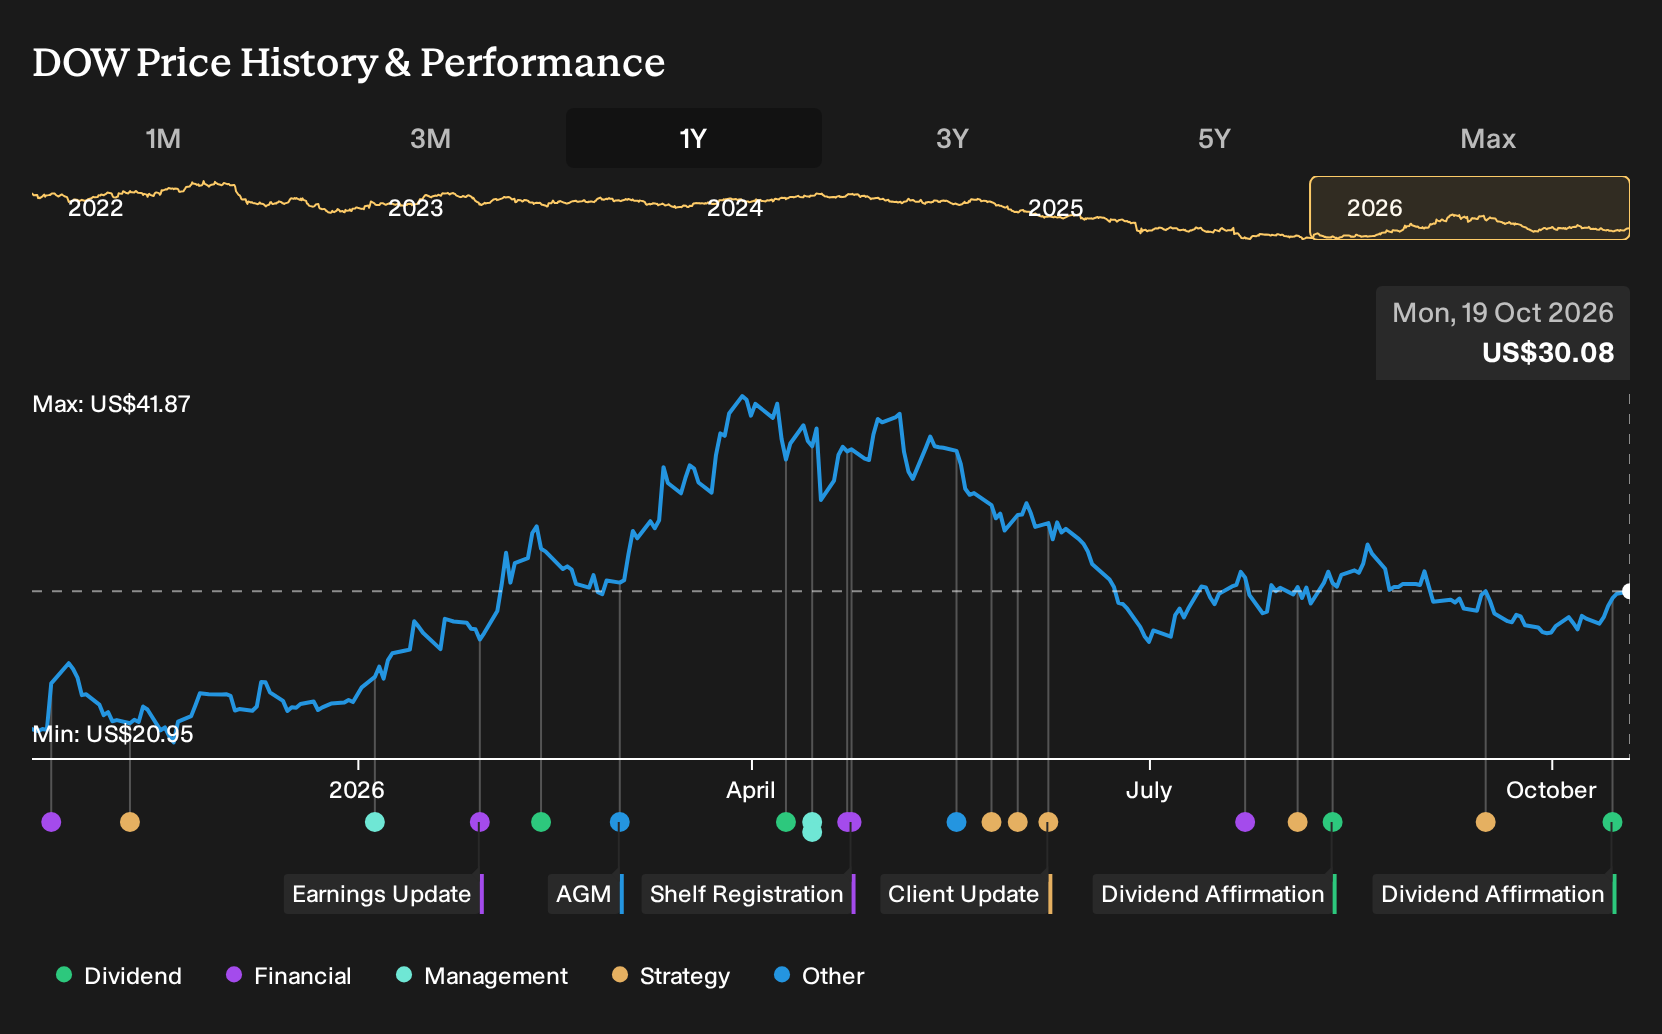1662x1034 pixels.
Task: Click the Min: US$20.95 label
Action: coord(113,734)
